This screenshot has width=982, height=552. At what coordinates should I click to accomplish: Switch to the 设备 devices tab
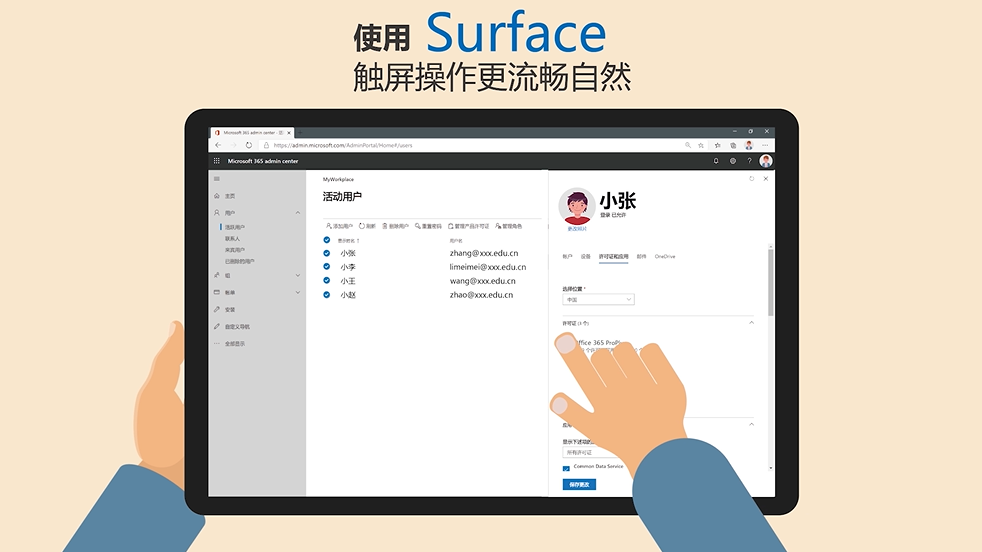[x=586, y=256]
